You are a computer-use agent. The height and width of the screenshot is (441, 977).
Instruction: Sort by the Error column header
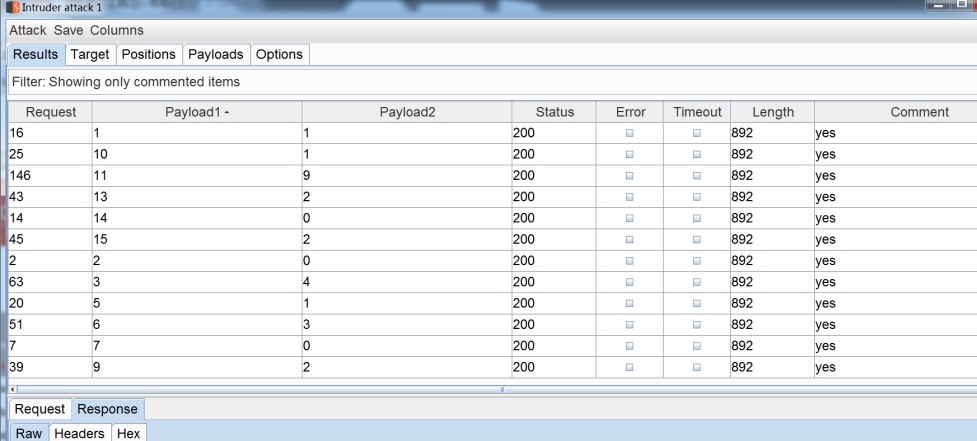tap(630, 112)
